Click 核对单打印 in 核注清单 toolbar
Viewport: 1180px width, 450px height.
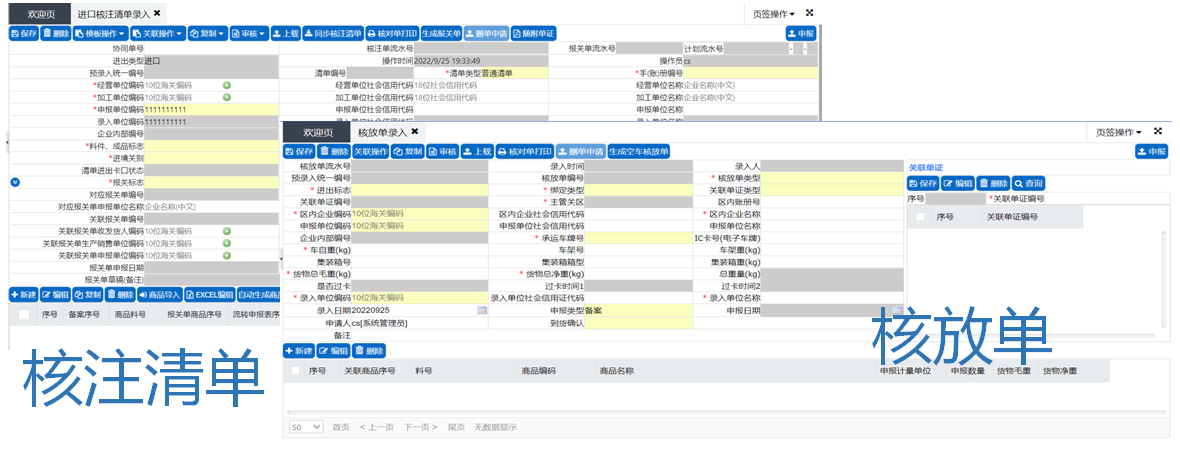(392, 33)
